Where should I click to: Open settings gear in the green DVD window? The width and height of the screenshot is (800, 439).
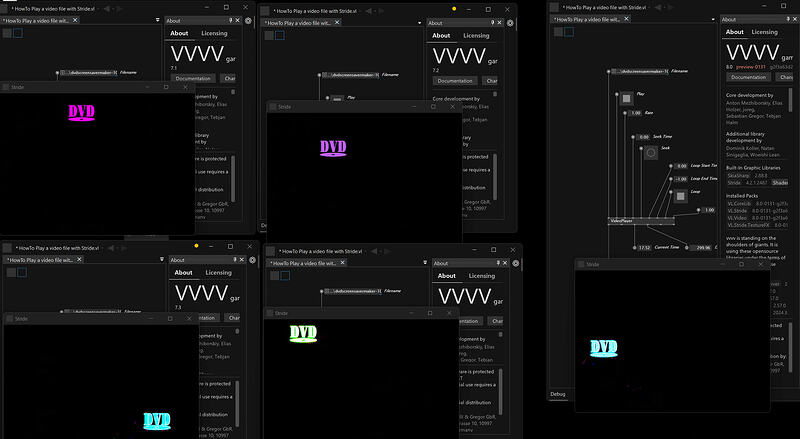[515, 263]
